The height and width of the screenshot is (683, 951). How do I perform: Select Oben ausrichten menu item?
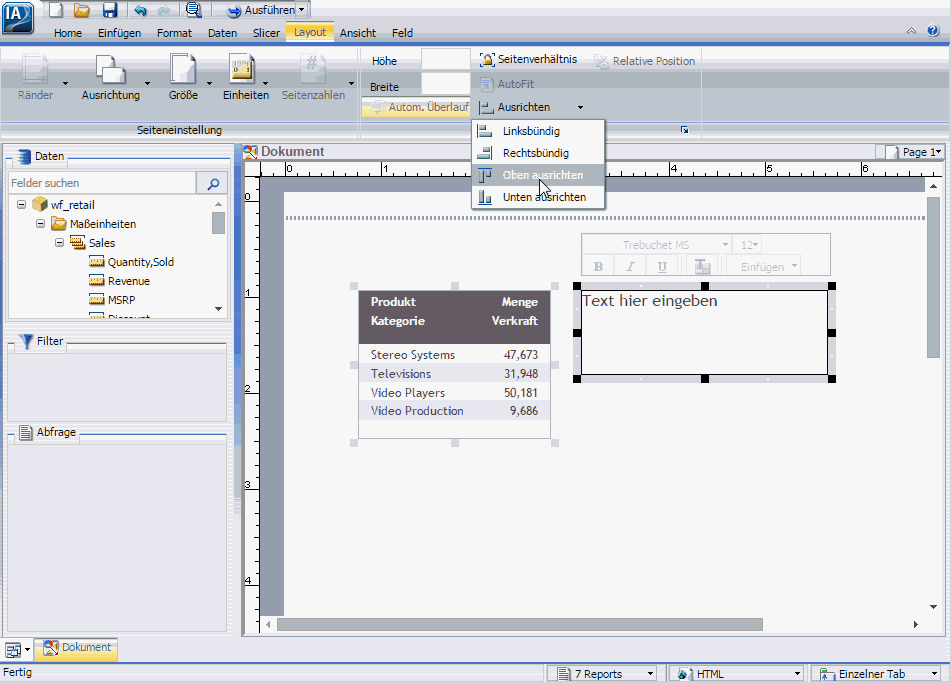pyautogui.click(x=538, y=175)
